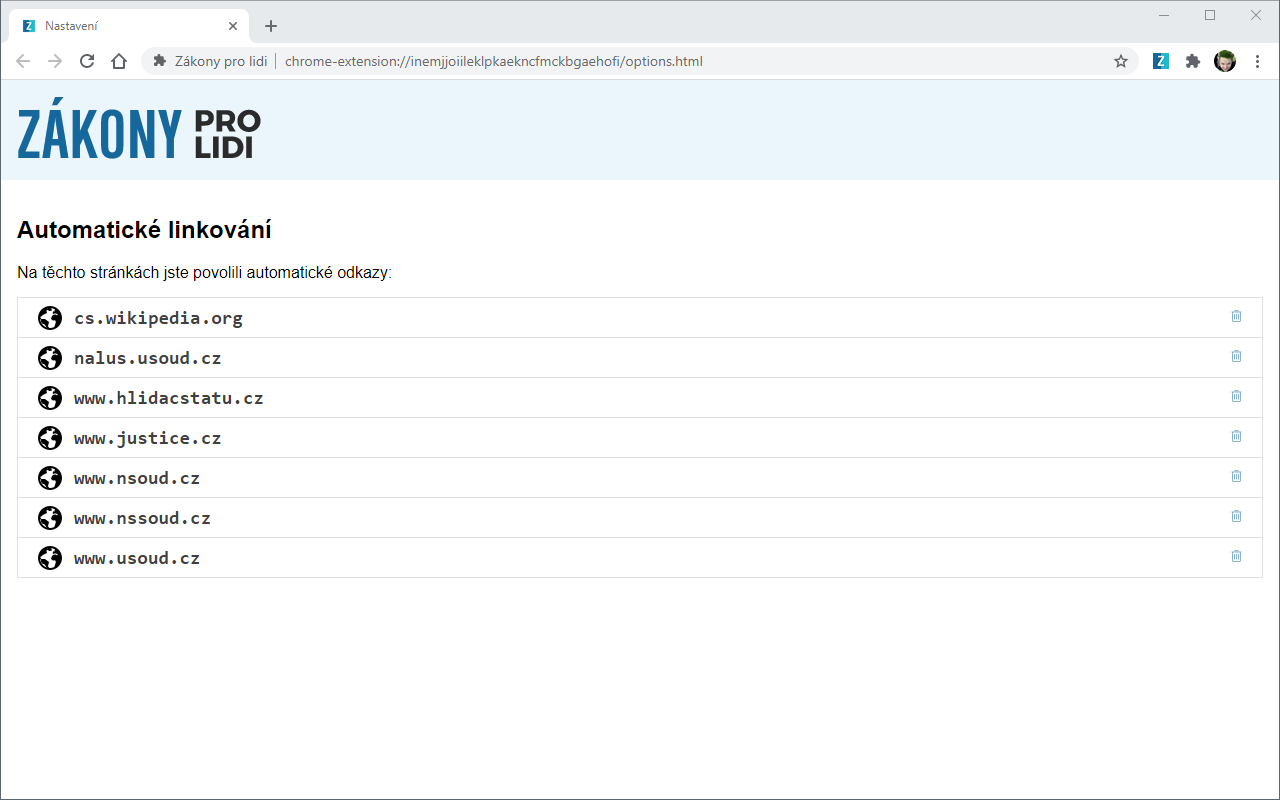1280x800 pixels.
Task: Select the Nastavení browser tab
Action: tap(128, 26)
